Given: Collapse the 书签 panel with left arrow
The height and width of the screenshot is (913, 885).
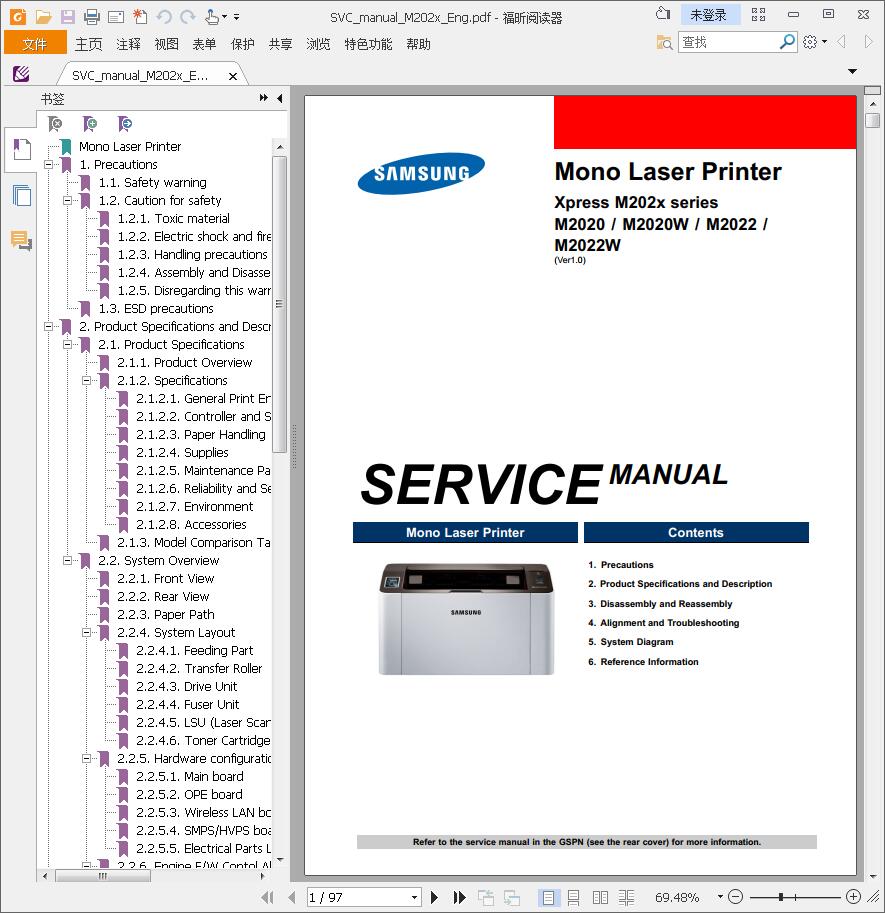Looking at the screenshot, I should 280,98.
